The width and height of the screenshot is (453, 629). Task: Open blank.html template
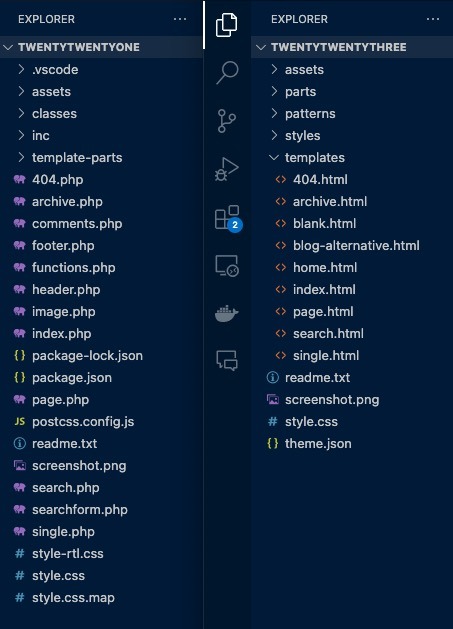click(352, 223)
